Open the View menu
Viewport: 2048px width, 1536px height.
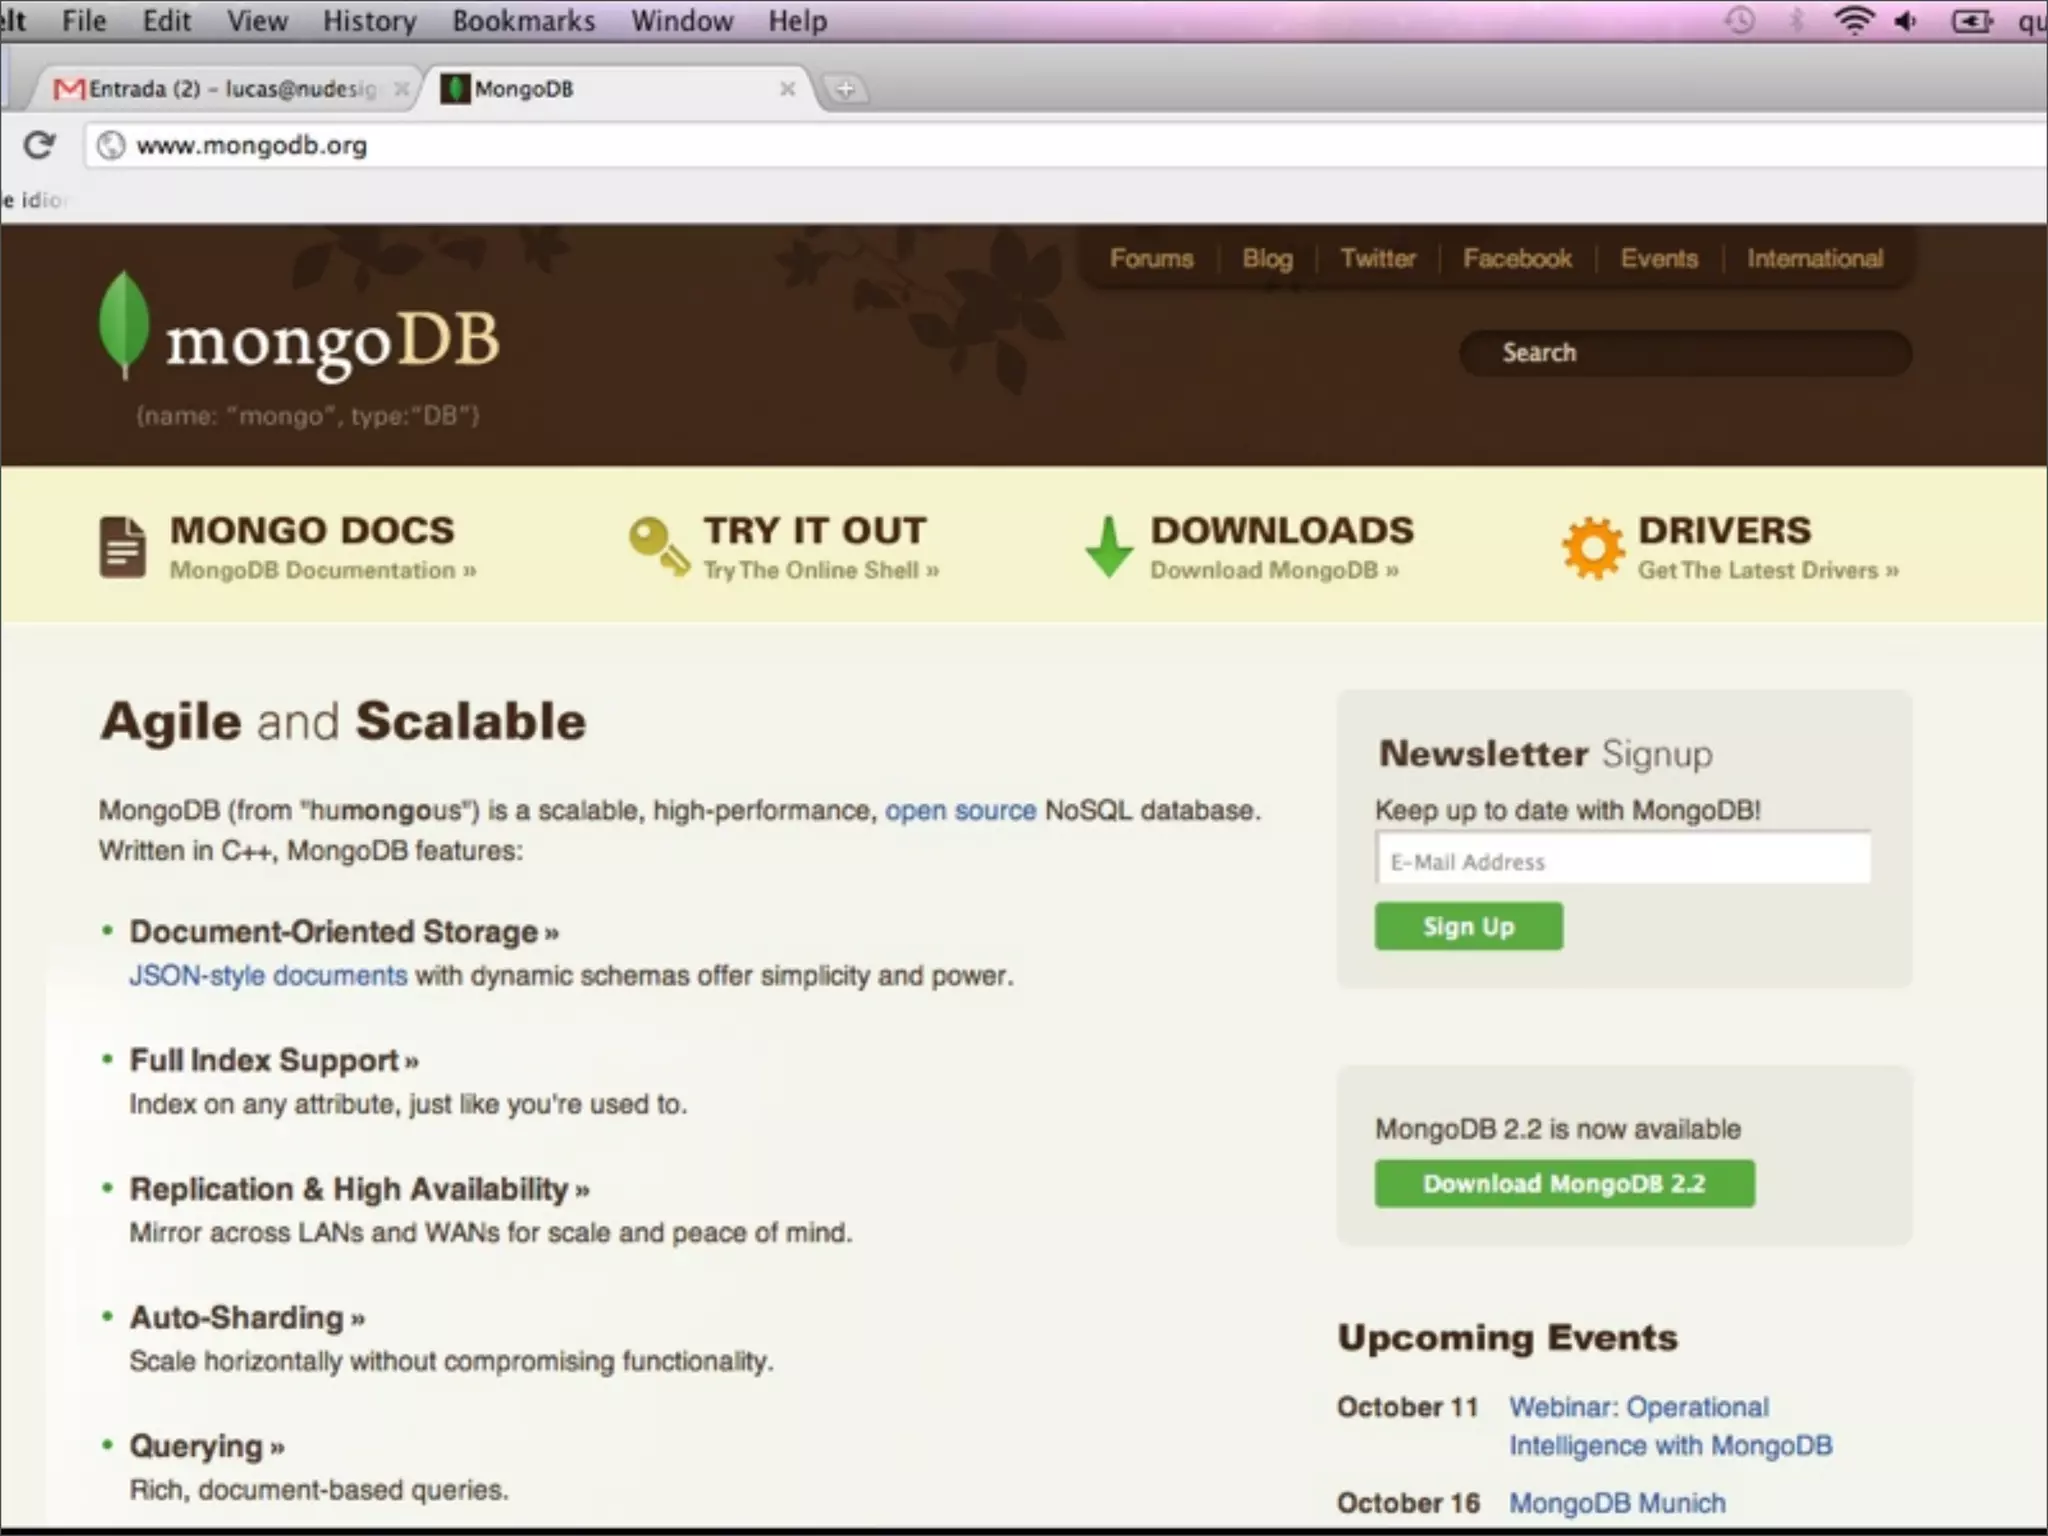tap(257, 21)
